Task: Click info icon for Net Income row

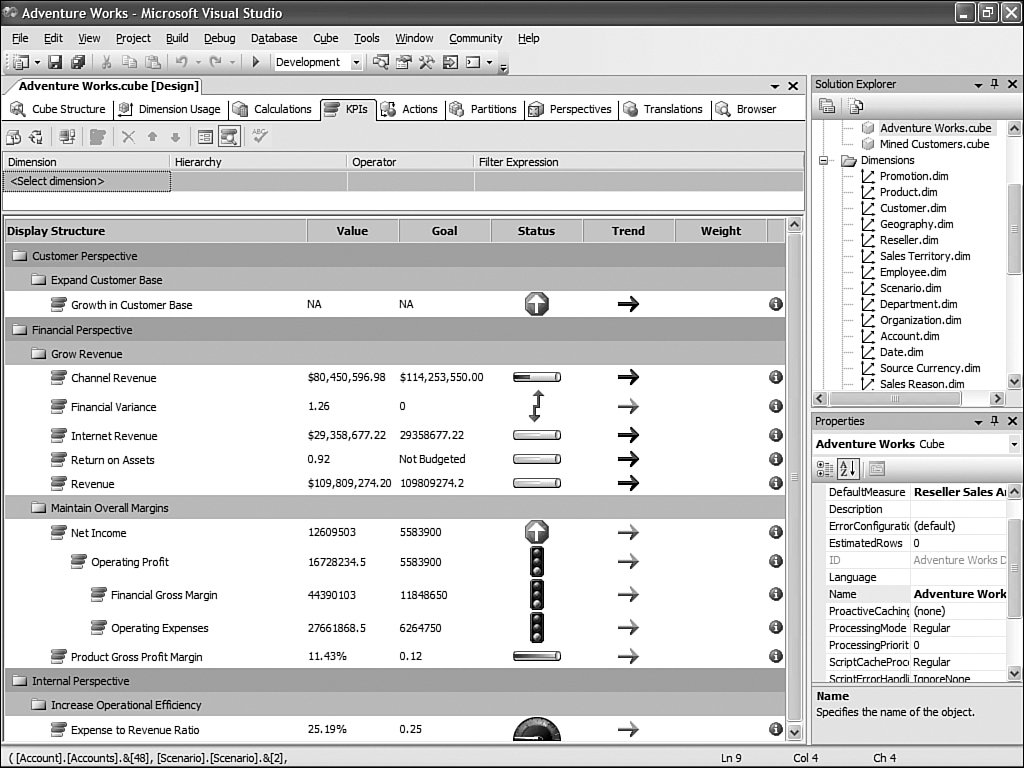Action: pyautogui.click(x=776, y=532)
